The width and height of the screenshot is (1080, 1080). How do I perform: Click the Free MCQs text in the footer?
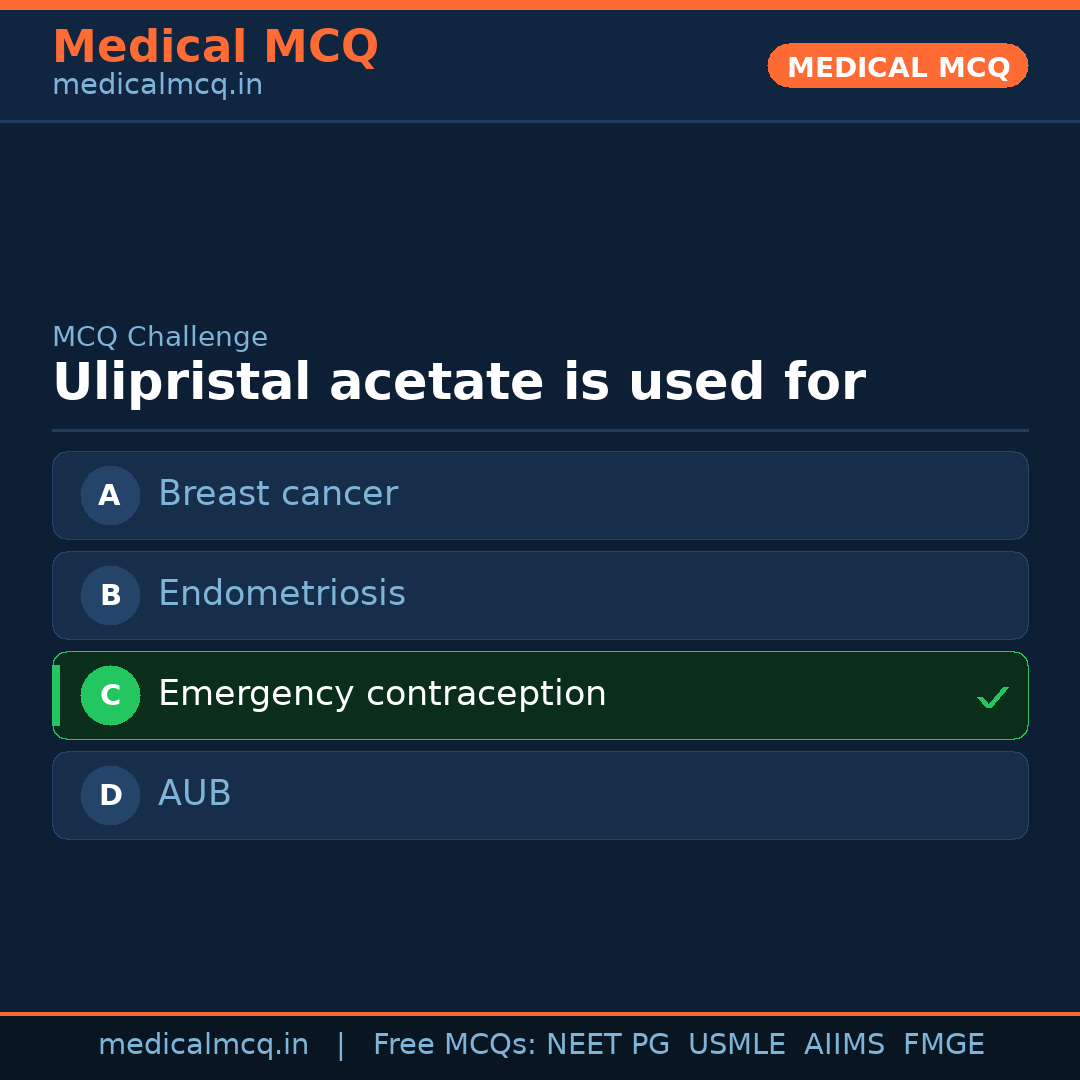[454, 1045]
